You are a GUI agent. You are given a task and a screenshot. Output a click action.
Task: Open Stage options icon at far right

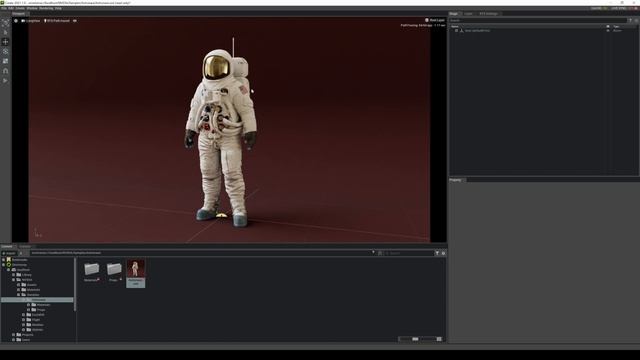tap(636, 20)
